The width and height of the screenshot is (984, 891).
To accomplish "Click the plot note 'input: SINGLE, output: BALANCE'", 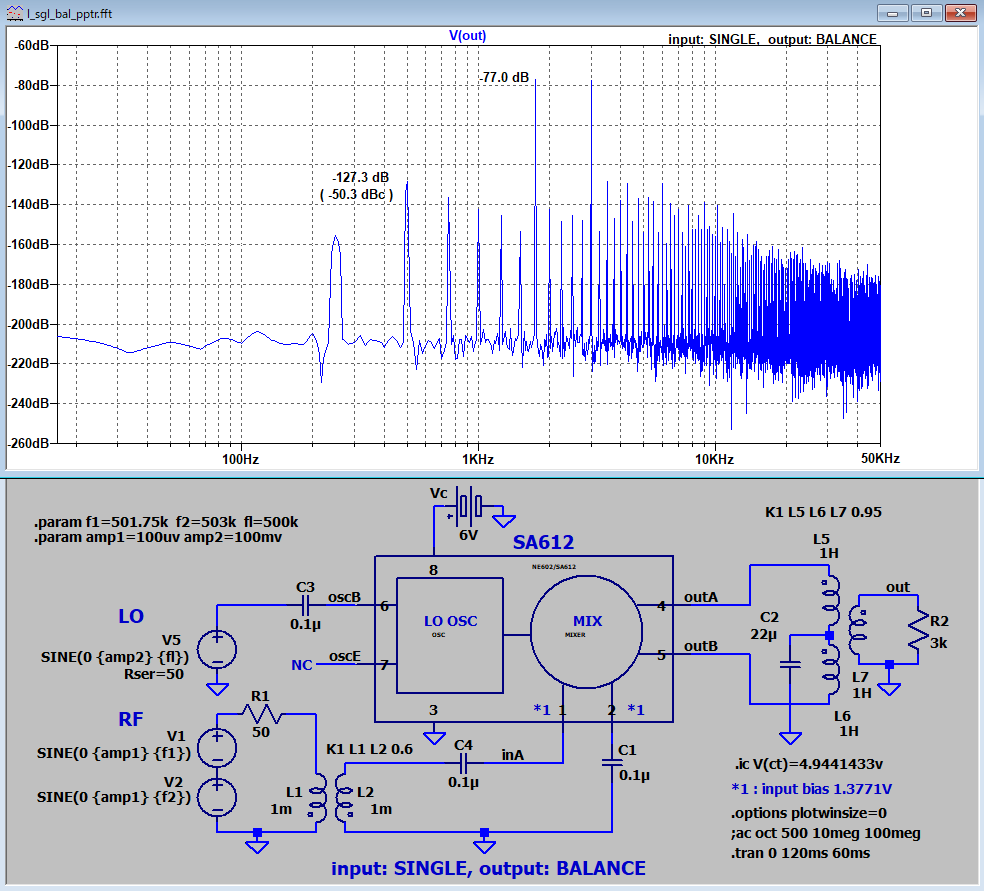I will click(x=772, y=39).
